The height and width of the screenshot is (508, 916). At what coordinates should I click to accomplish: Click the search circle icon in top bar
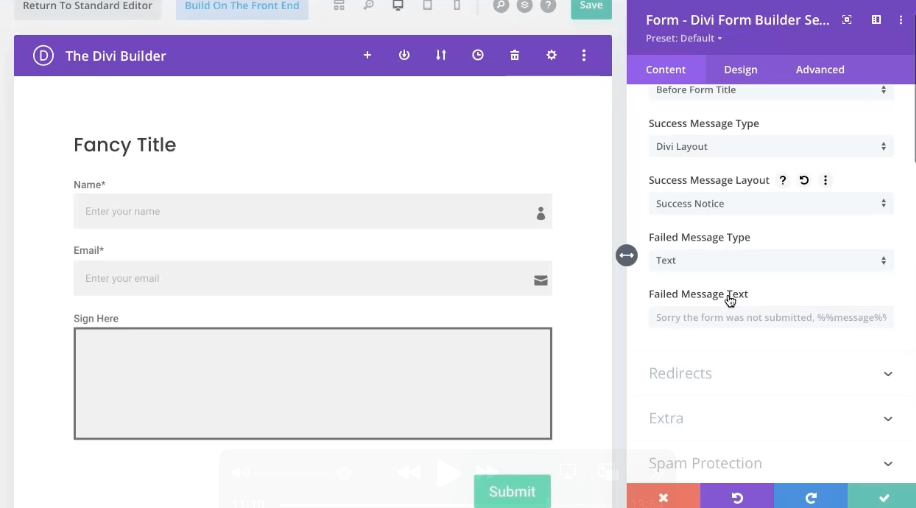pyautogui.click(x=501, y=5)
